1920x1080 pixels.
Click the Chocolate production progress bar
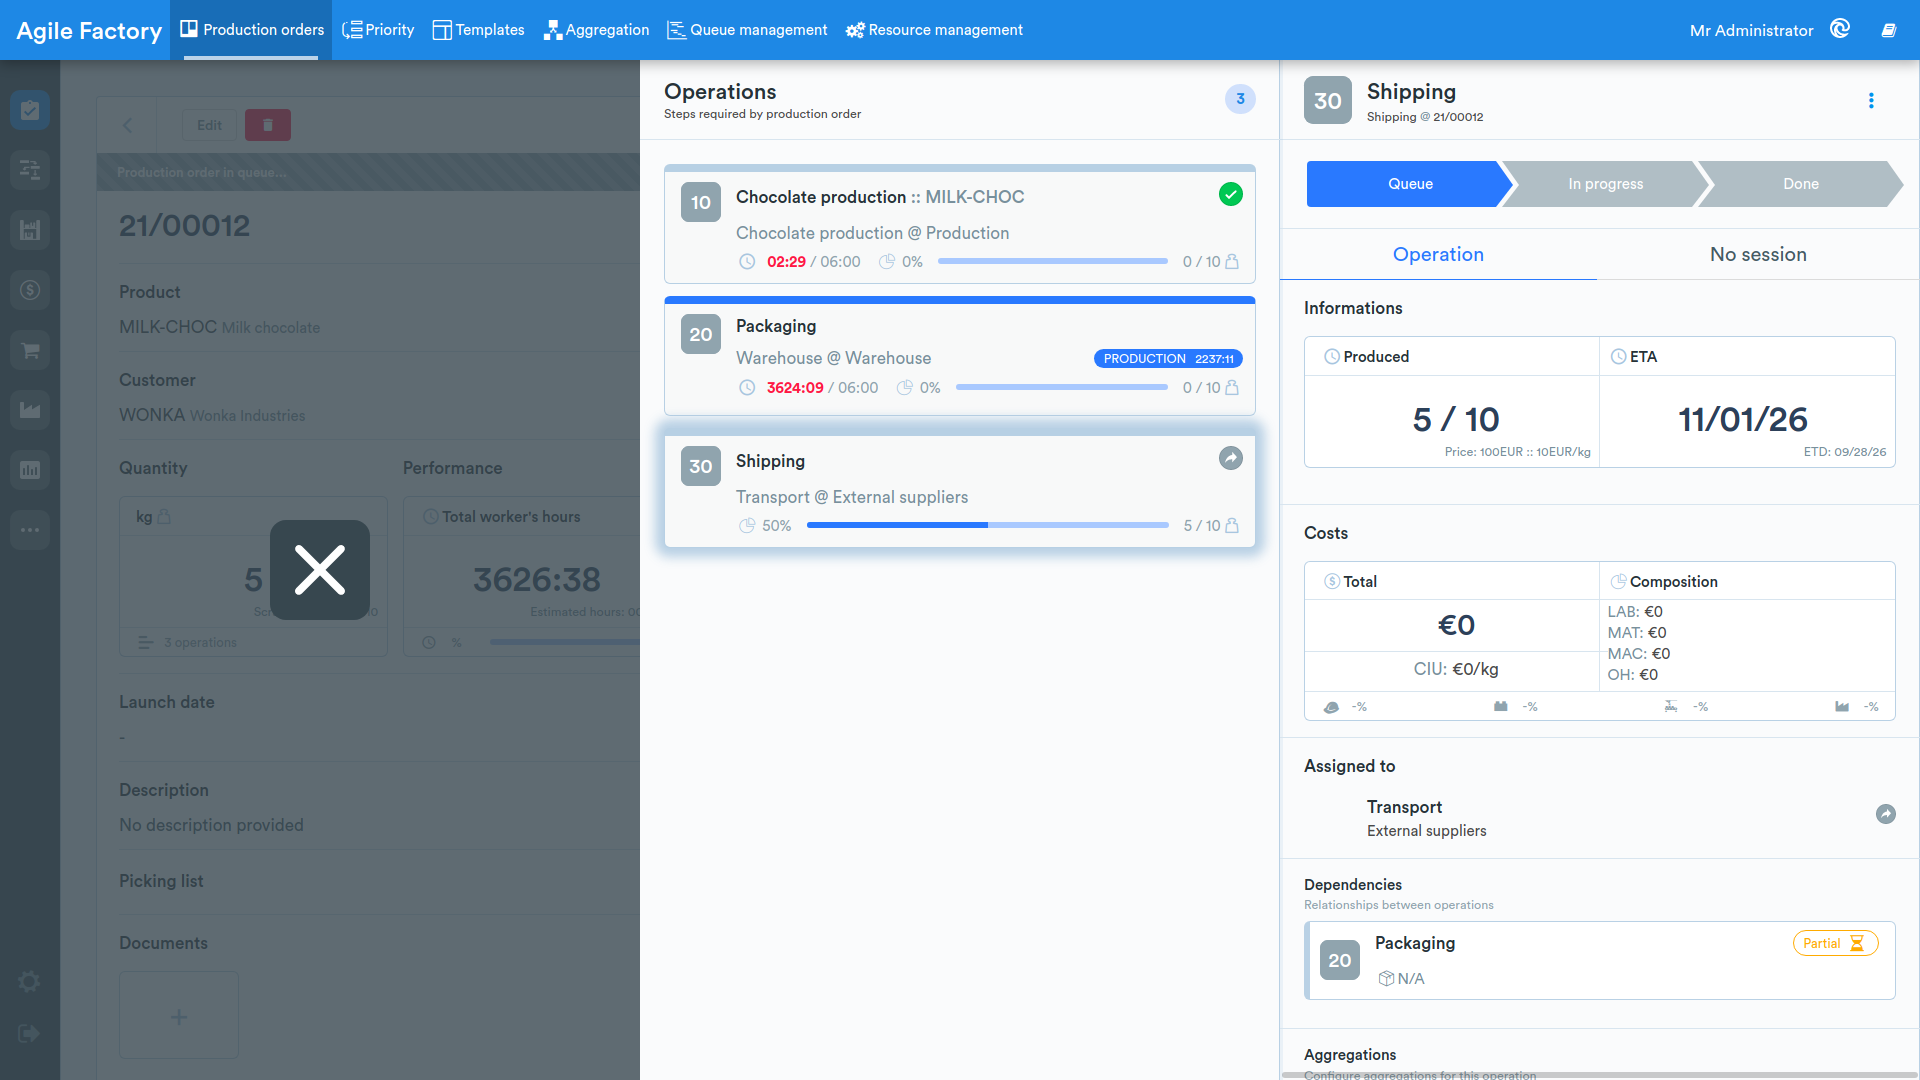point(1053,261)
